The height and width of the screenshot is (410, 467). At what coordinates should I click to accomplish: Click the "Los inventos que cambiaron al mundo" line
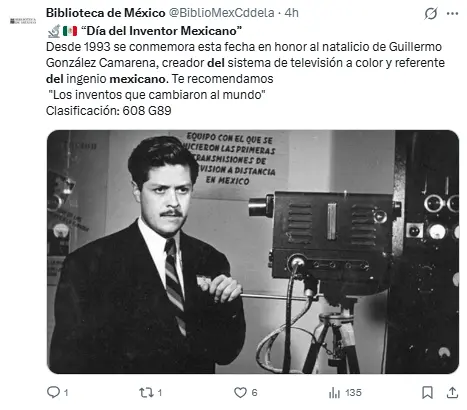pos(157,95)
